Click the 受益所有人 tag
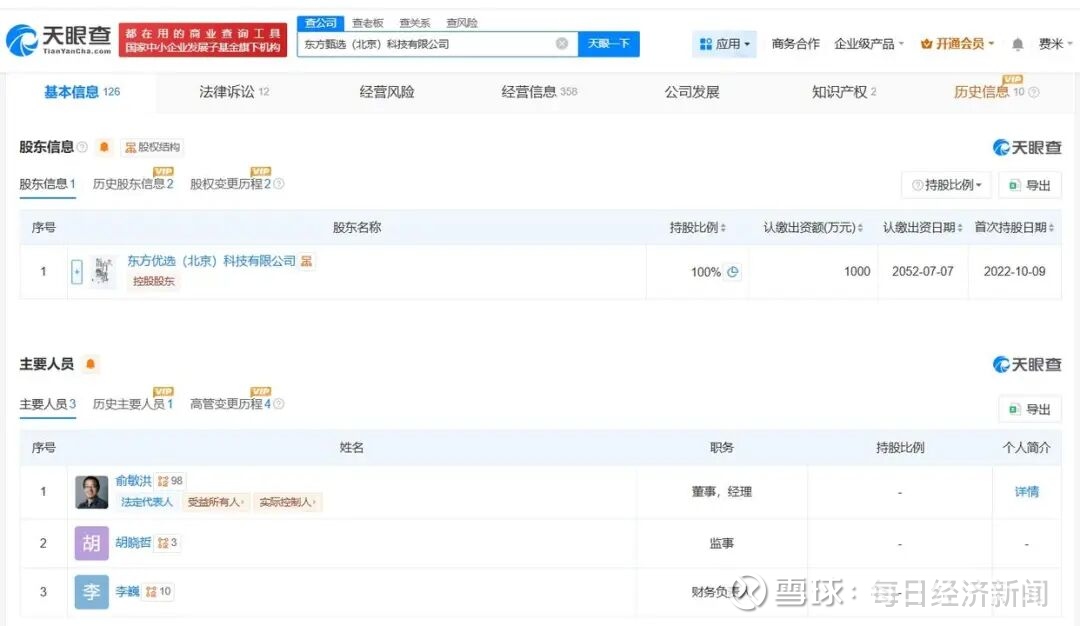 (216, 502)
